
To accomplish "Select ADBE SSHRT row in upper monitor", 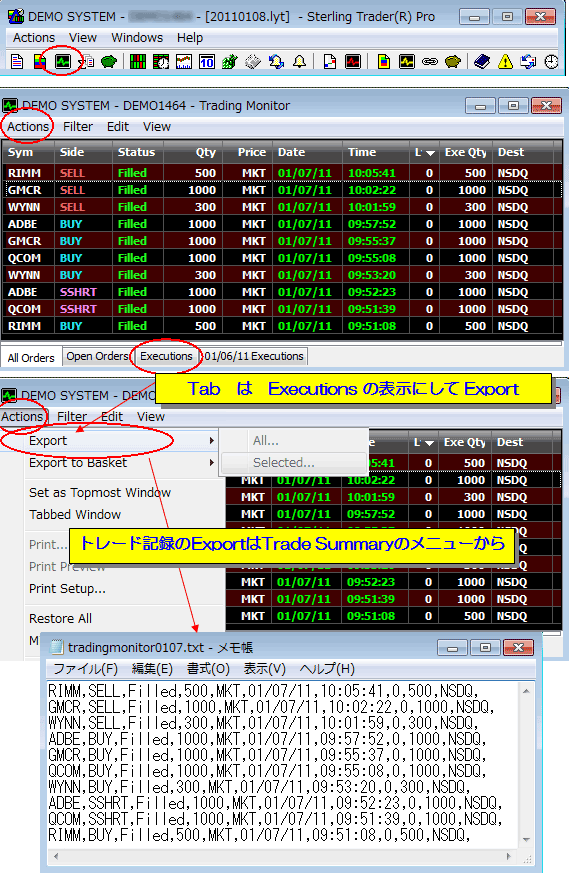I will [x=281, y=292].
